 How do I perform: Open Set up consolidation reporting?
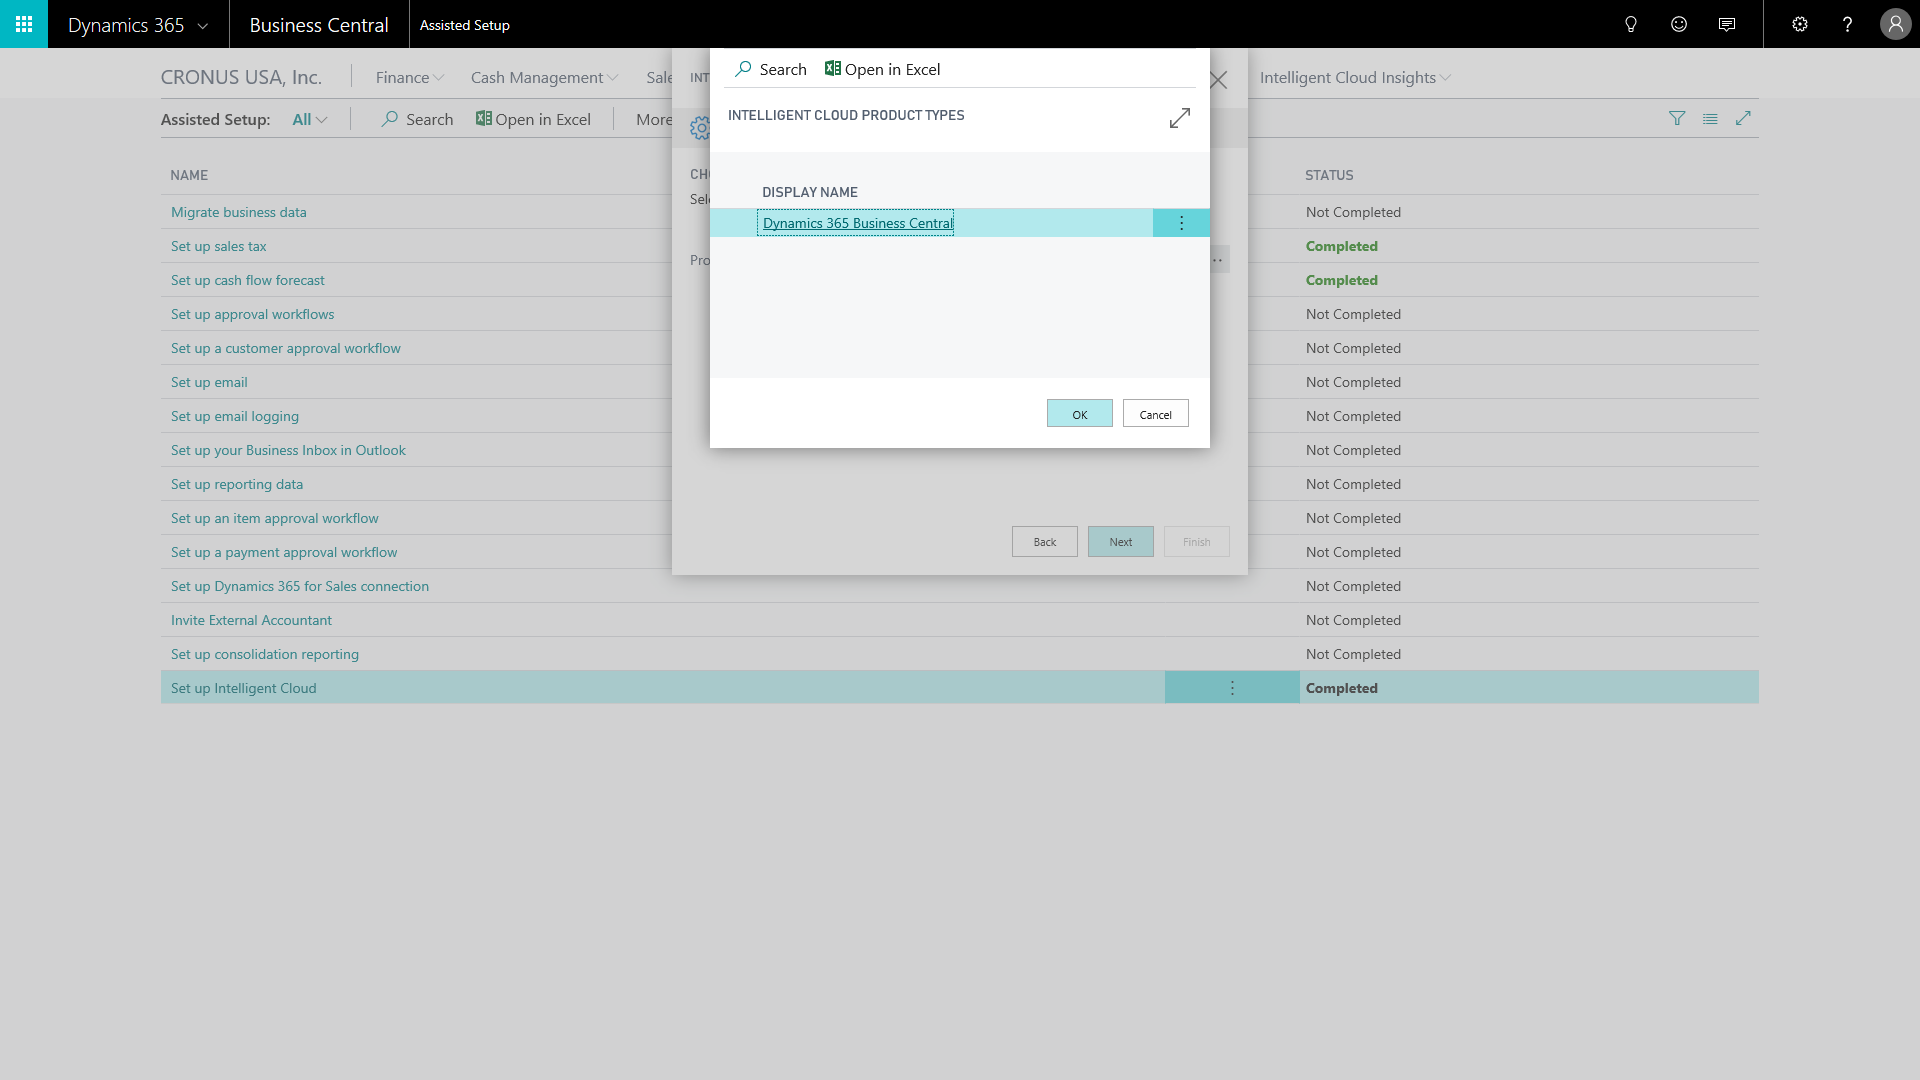[265, 654]
